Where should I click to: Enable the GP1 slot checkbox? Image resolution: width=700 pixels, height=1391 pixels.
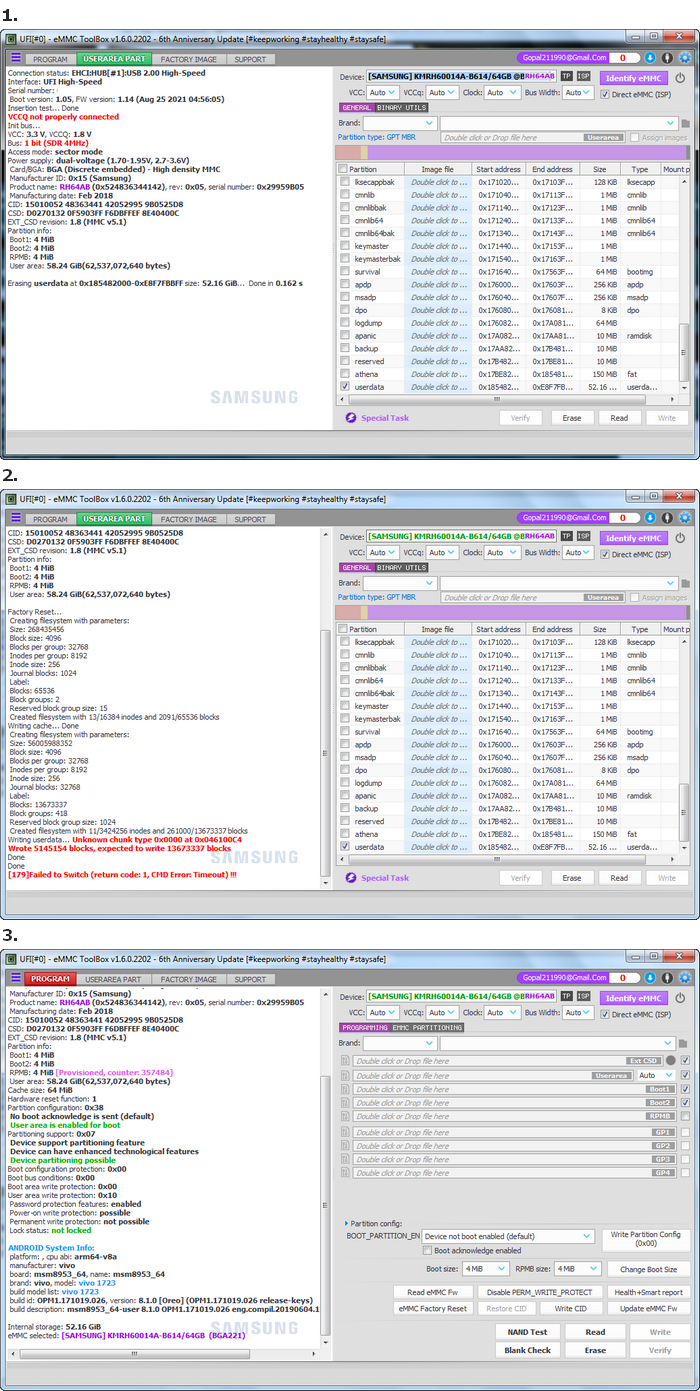pos(685,1133)
